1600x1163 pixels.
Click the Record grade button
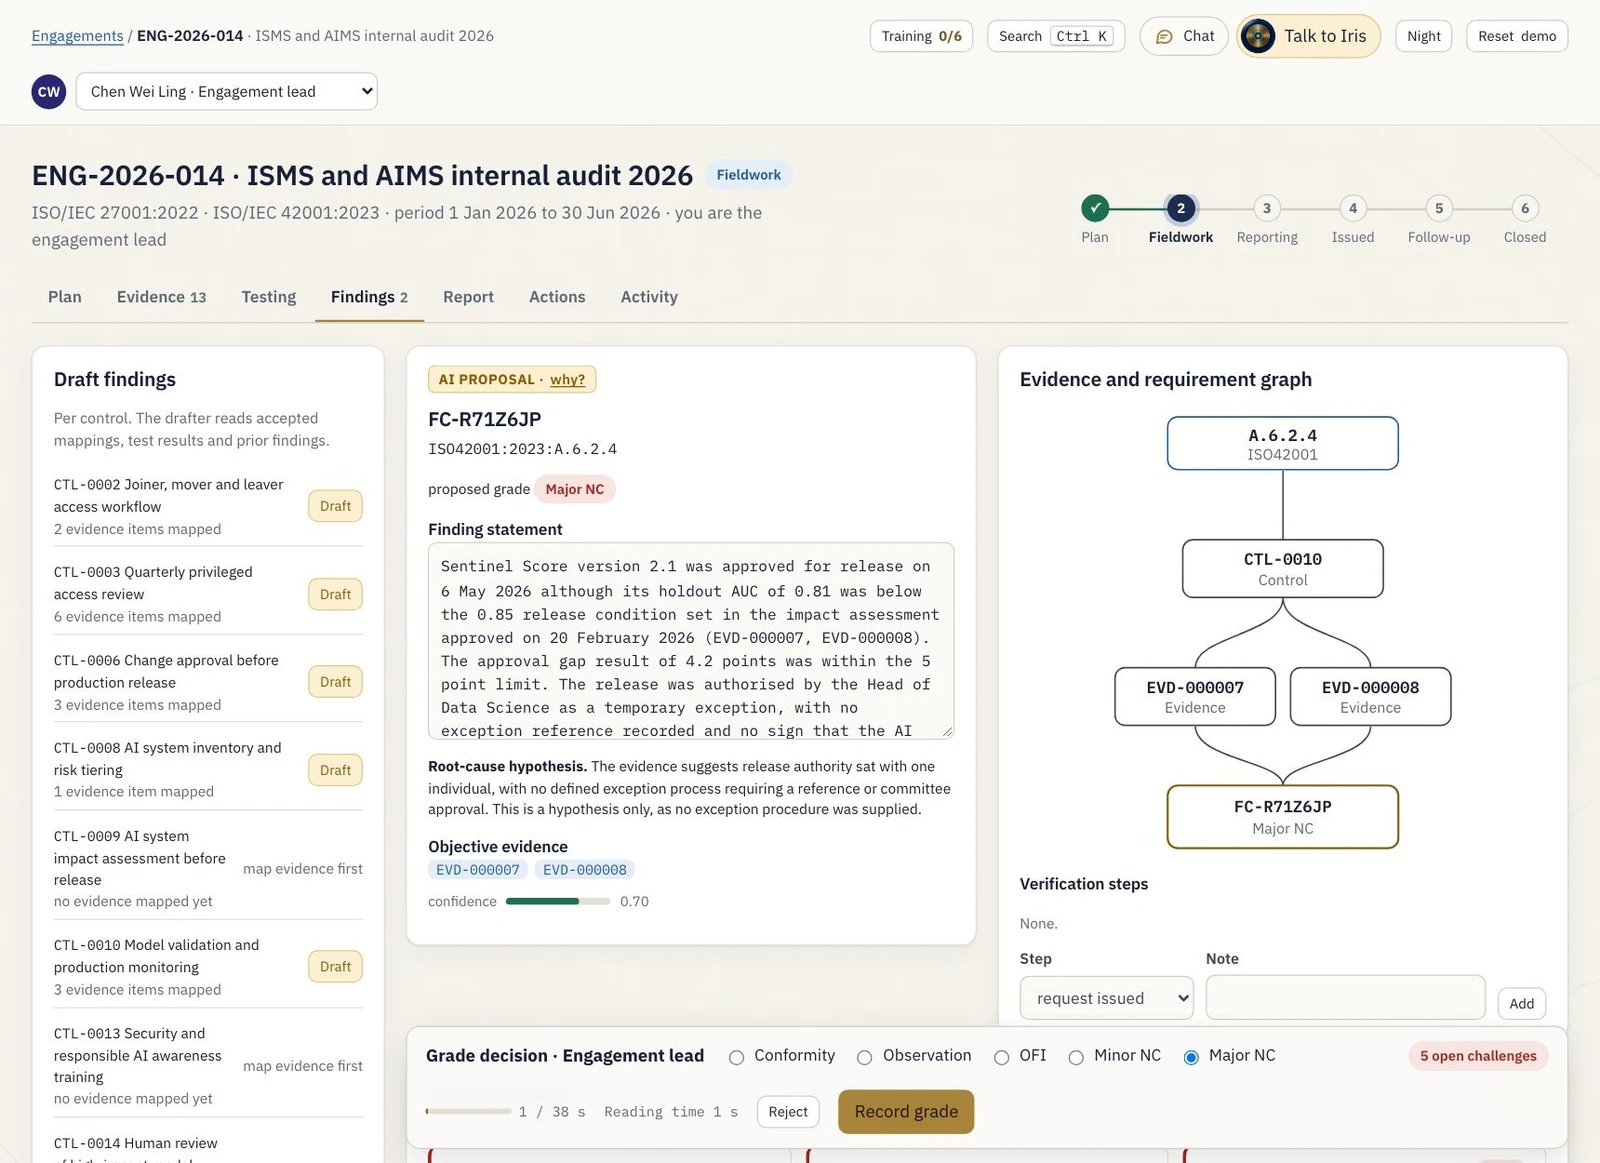point(906,1112)
